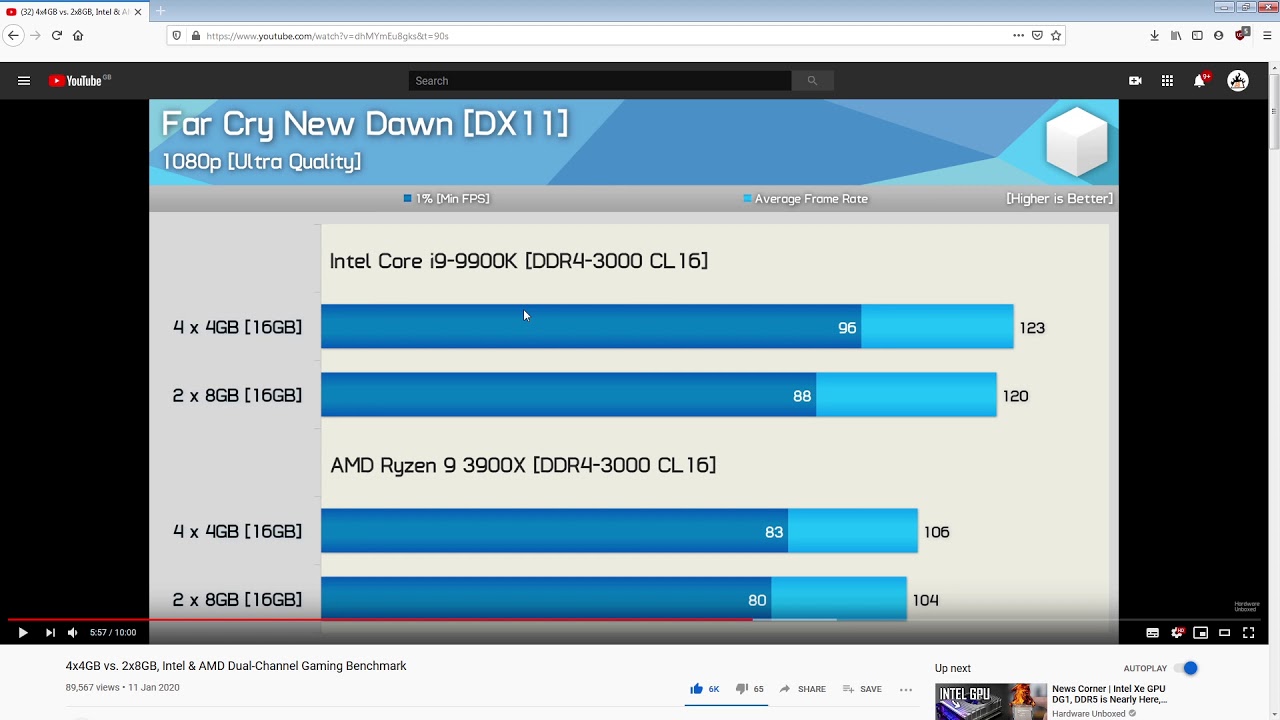Screen dimensions: 1280x720
Task: Open the Firefox account icon
Action: 1218,35
